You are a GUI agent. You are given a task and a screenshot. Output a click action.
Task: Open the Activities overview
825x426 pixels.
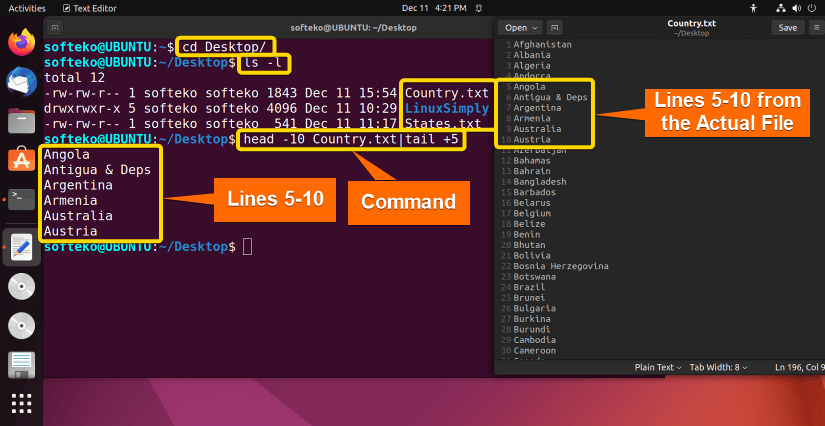27,8
